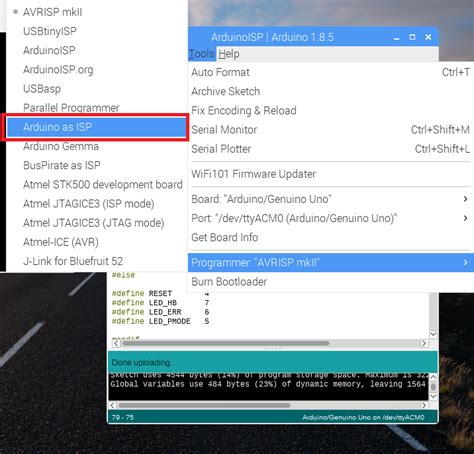Select Arduino as ISP programmer
474x454 pixels.
pos(96,127)
